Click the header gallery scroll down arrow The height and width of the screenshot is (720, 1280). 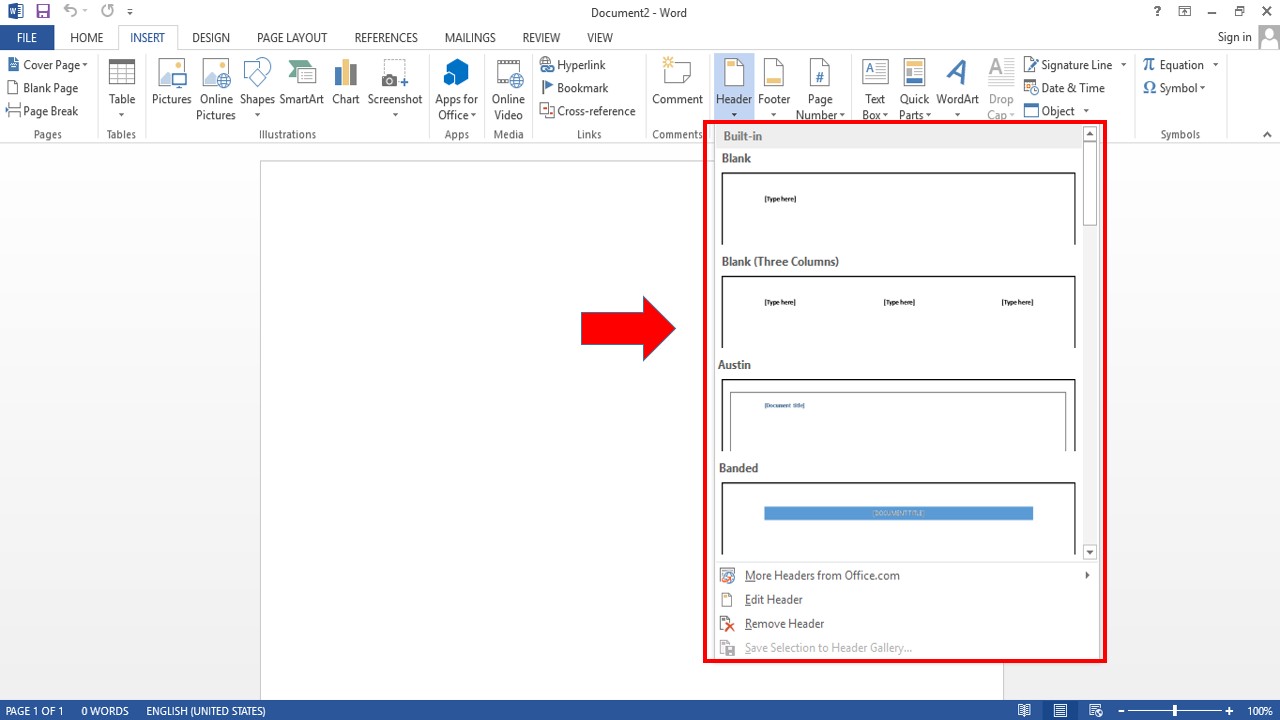tap(1090, 552)
